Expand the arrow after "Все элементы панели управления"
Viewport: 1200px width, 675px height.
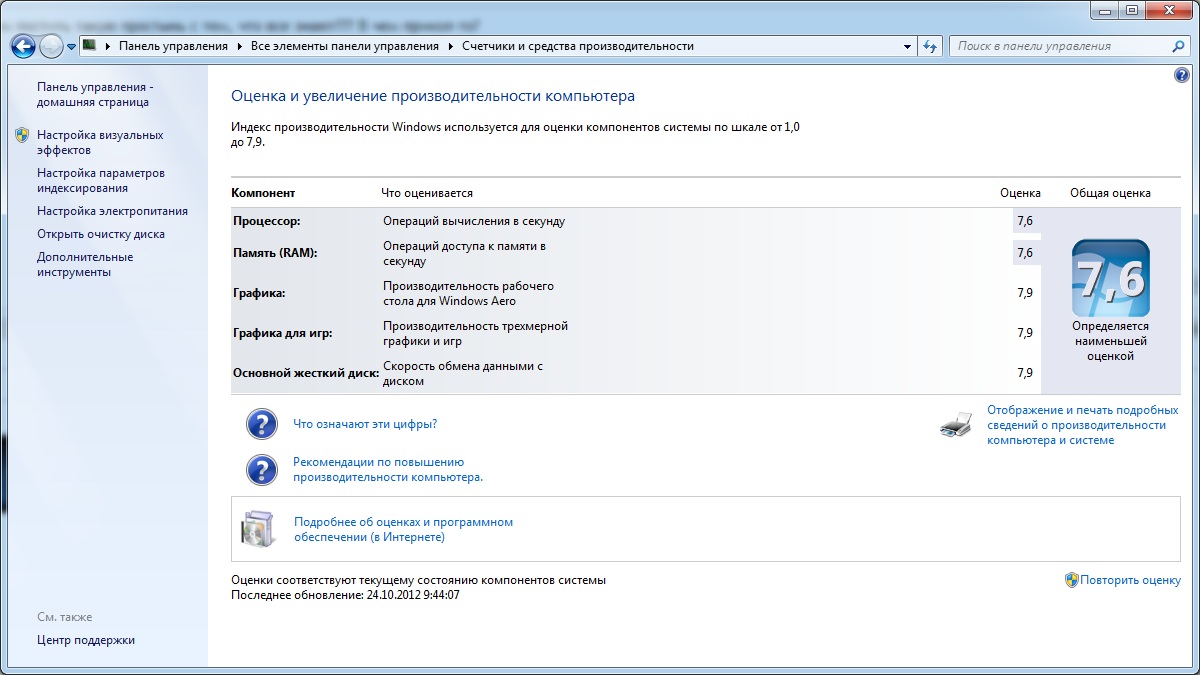click(450, 47)
